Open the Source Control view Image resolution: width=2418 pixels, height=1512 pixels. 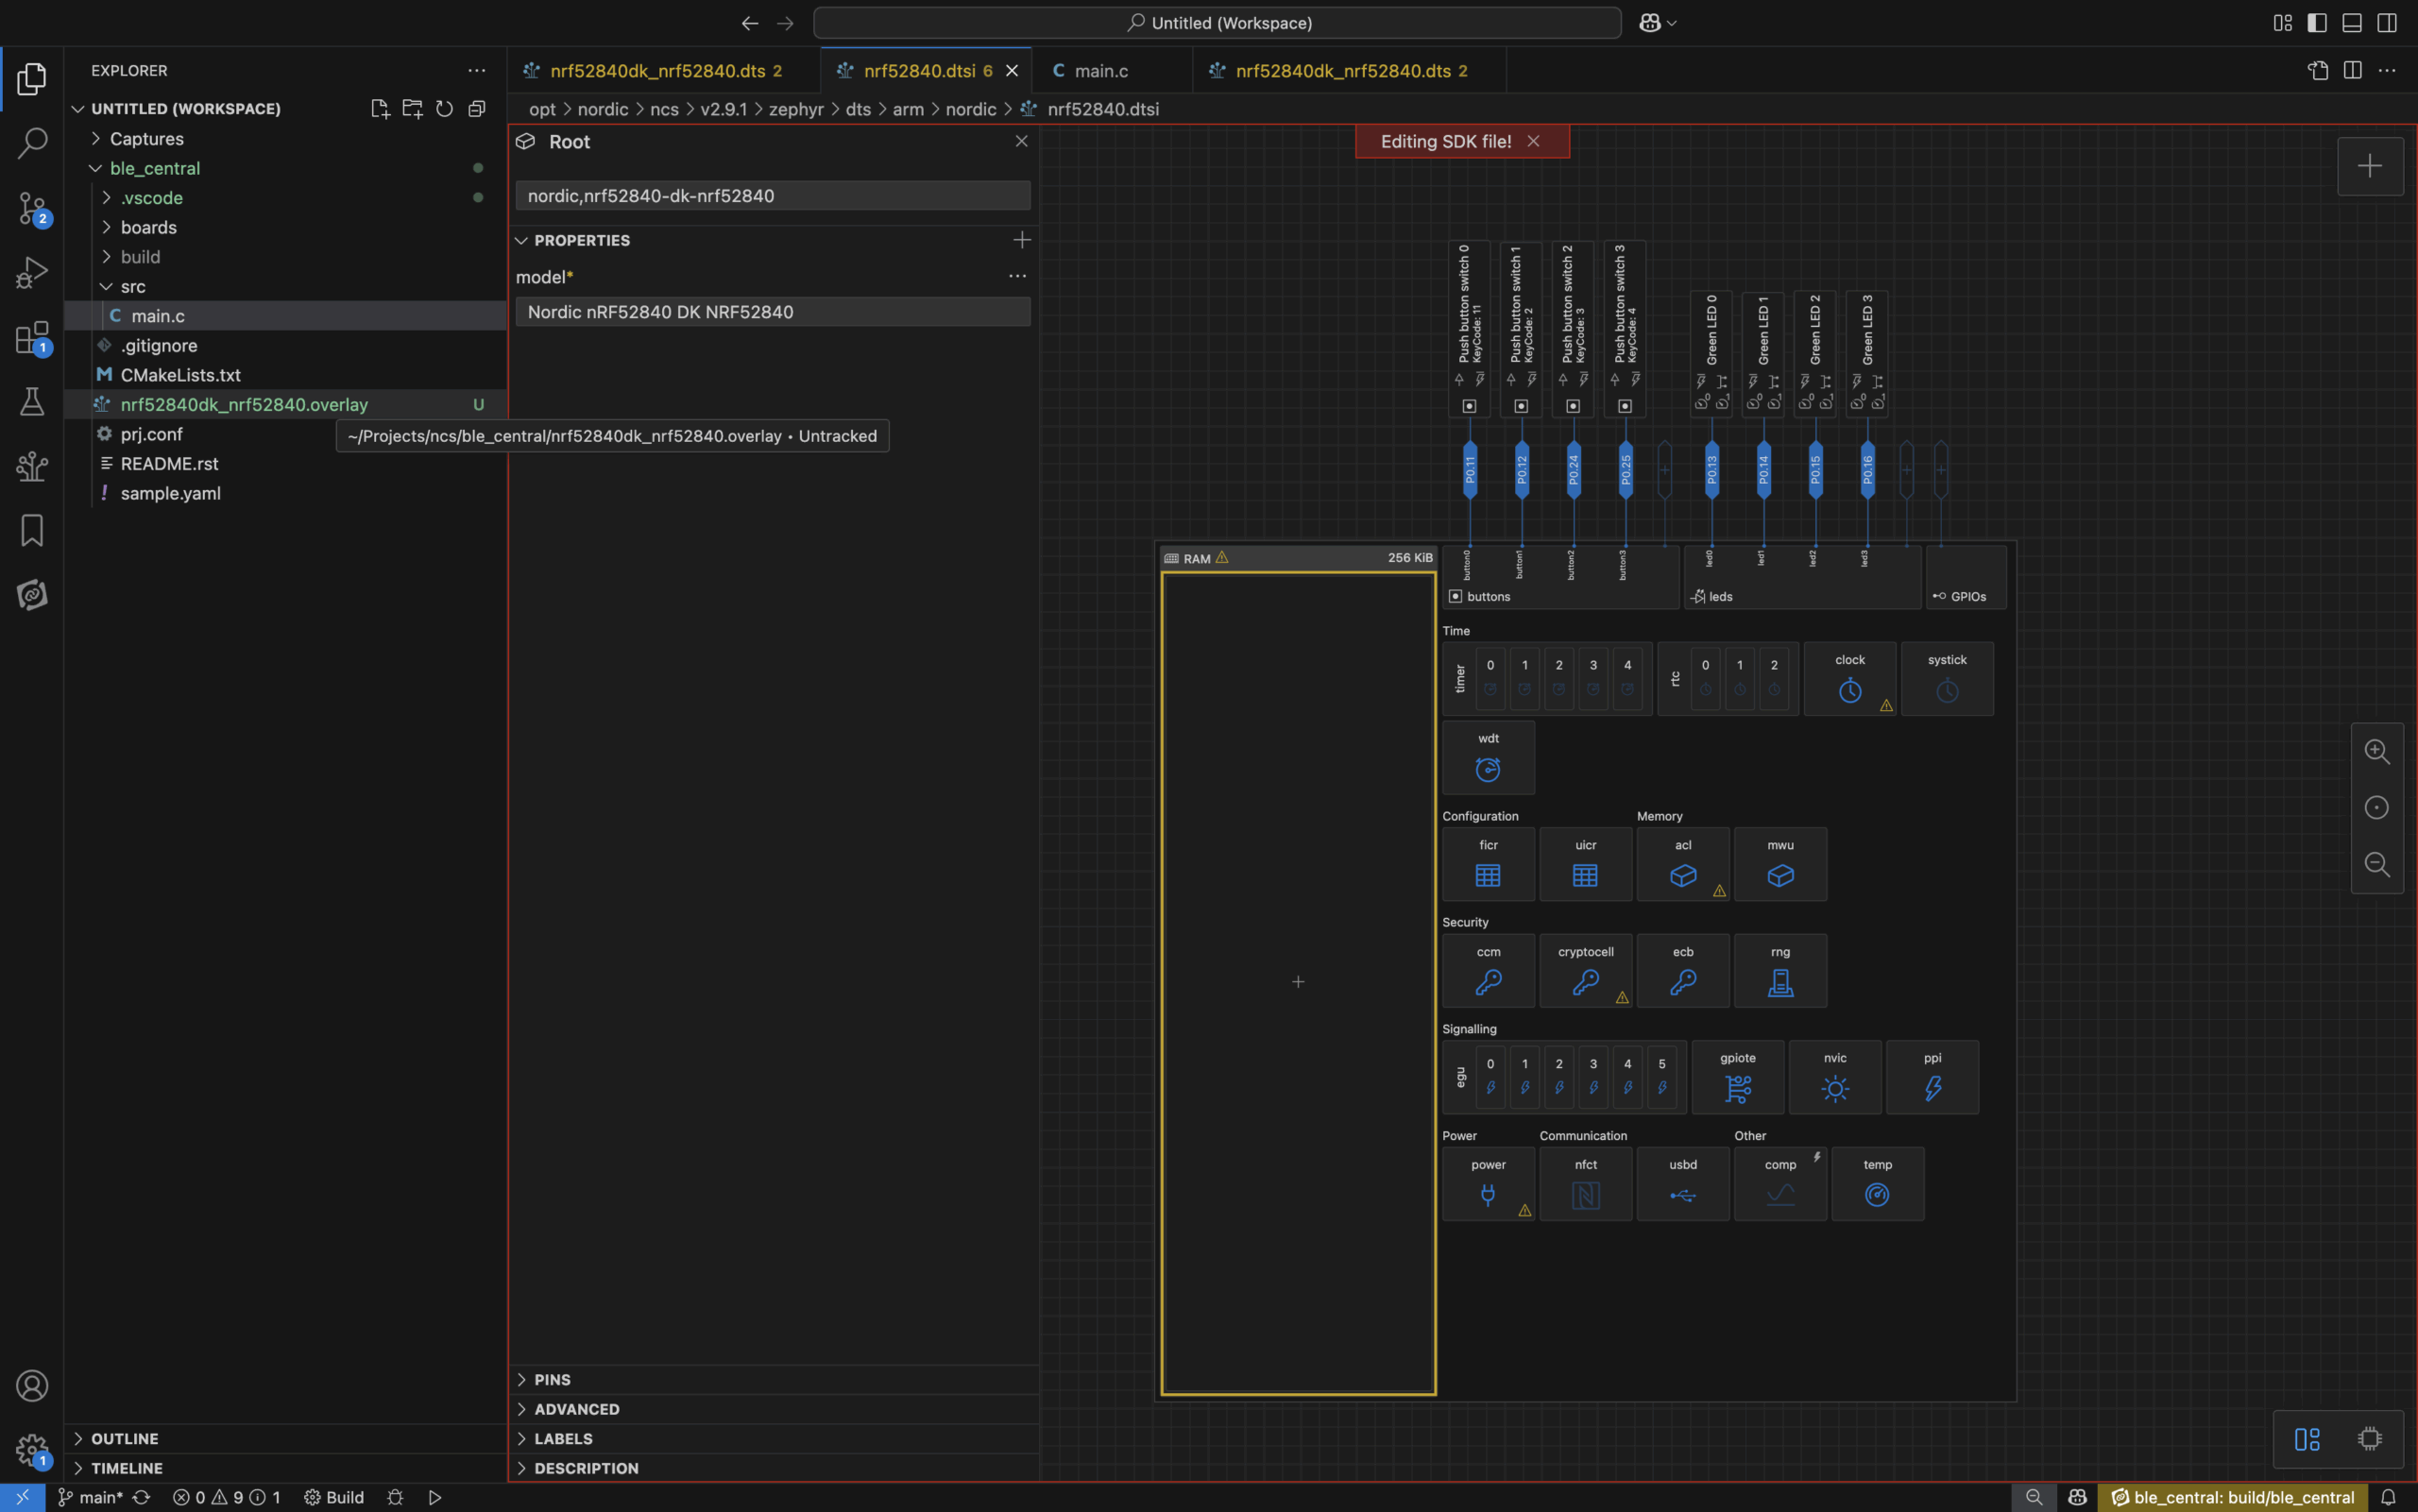32,208
